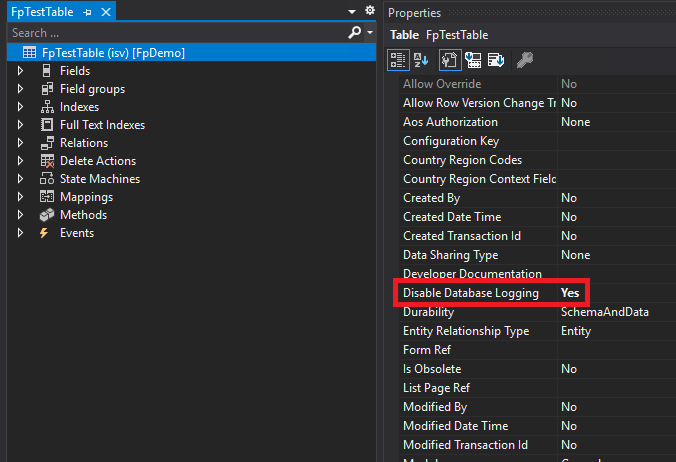
Task: Click the table icon of FpTestTable root node
Action: click(x=29, y=53)
